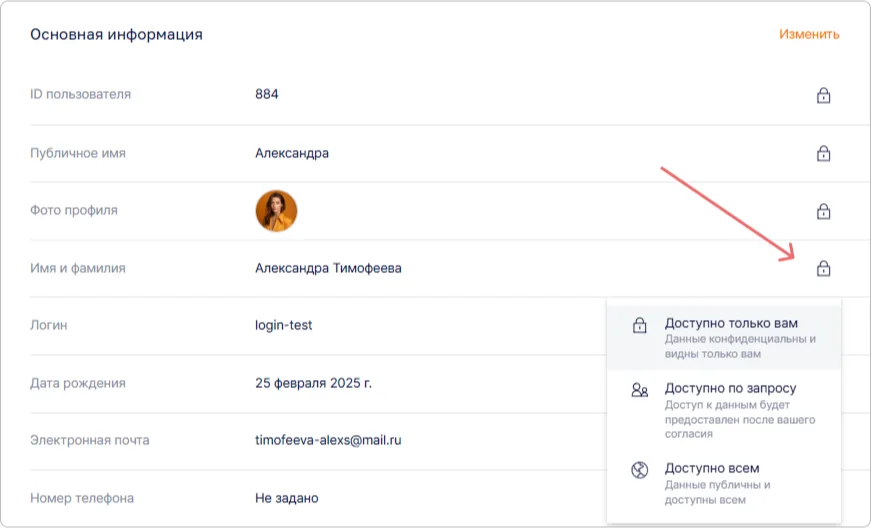
Task: Open privacy lock for Публичное имя
Action: pos(823,153)
